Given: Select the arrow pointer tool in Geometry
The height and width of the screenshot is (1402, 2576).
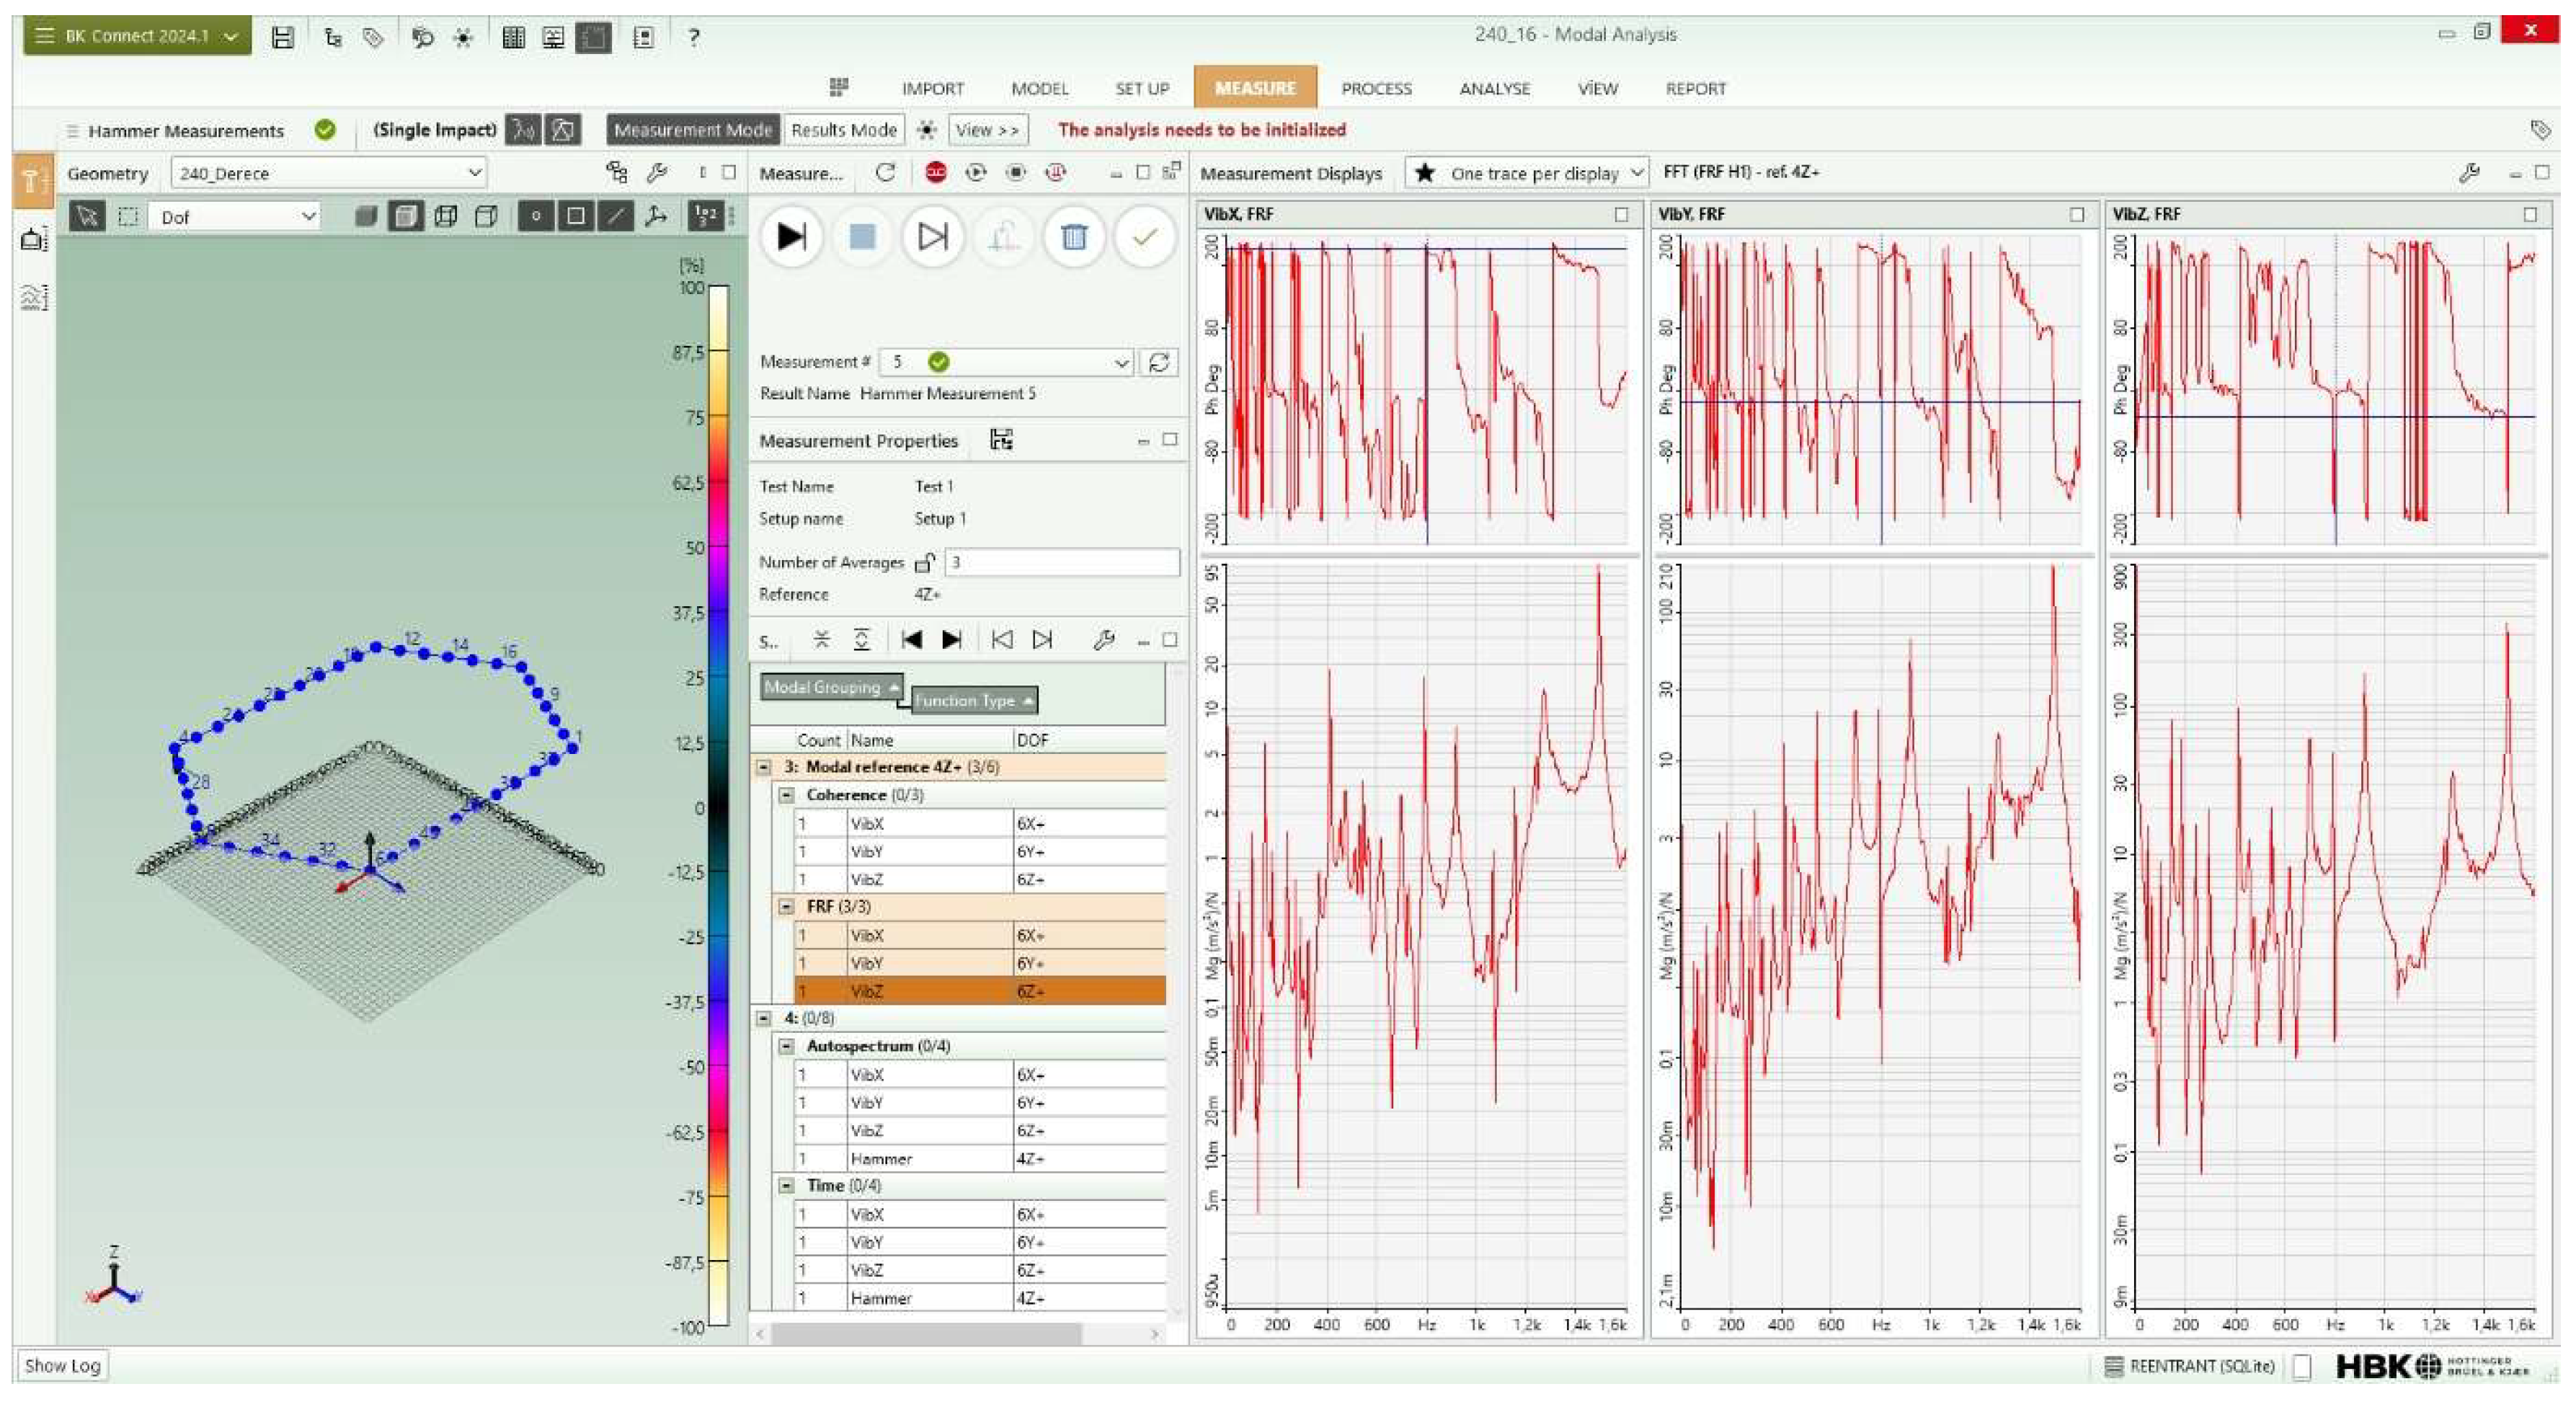Looking at the screenshot, I should (87, 216).
